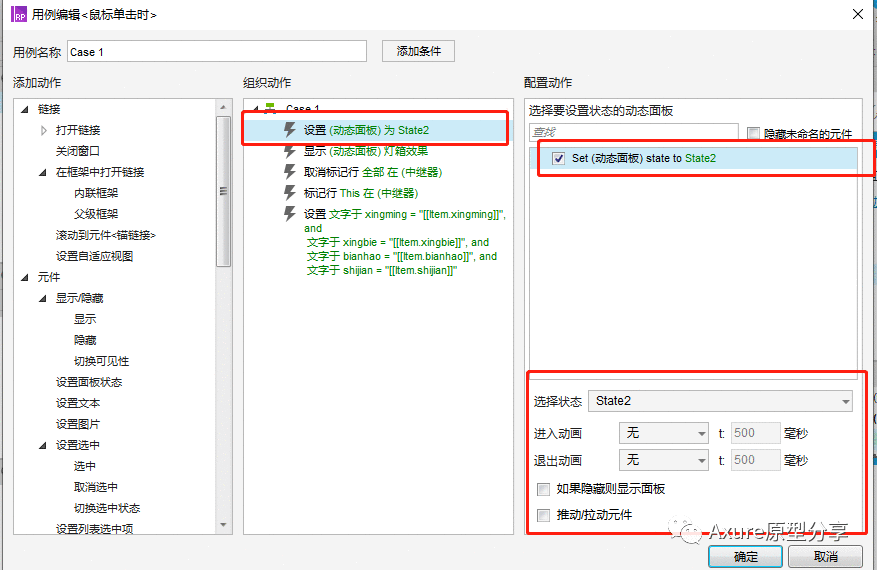Open the 退出动画 dropdown
This screenshot has height=570, width=877.
[664, 460]
